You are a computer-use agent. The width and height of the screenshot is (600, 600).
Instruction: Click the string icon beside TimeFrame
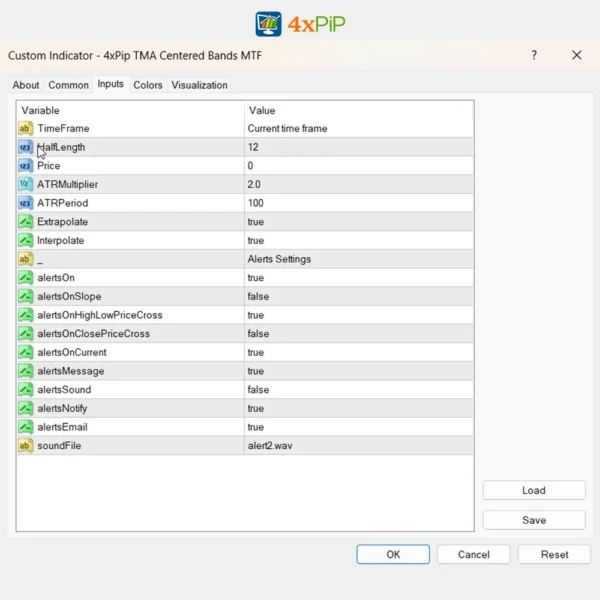25,129
